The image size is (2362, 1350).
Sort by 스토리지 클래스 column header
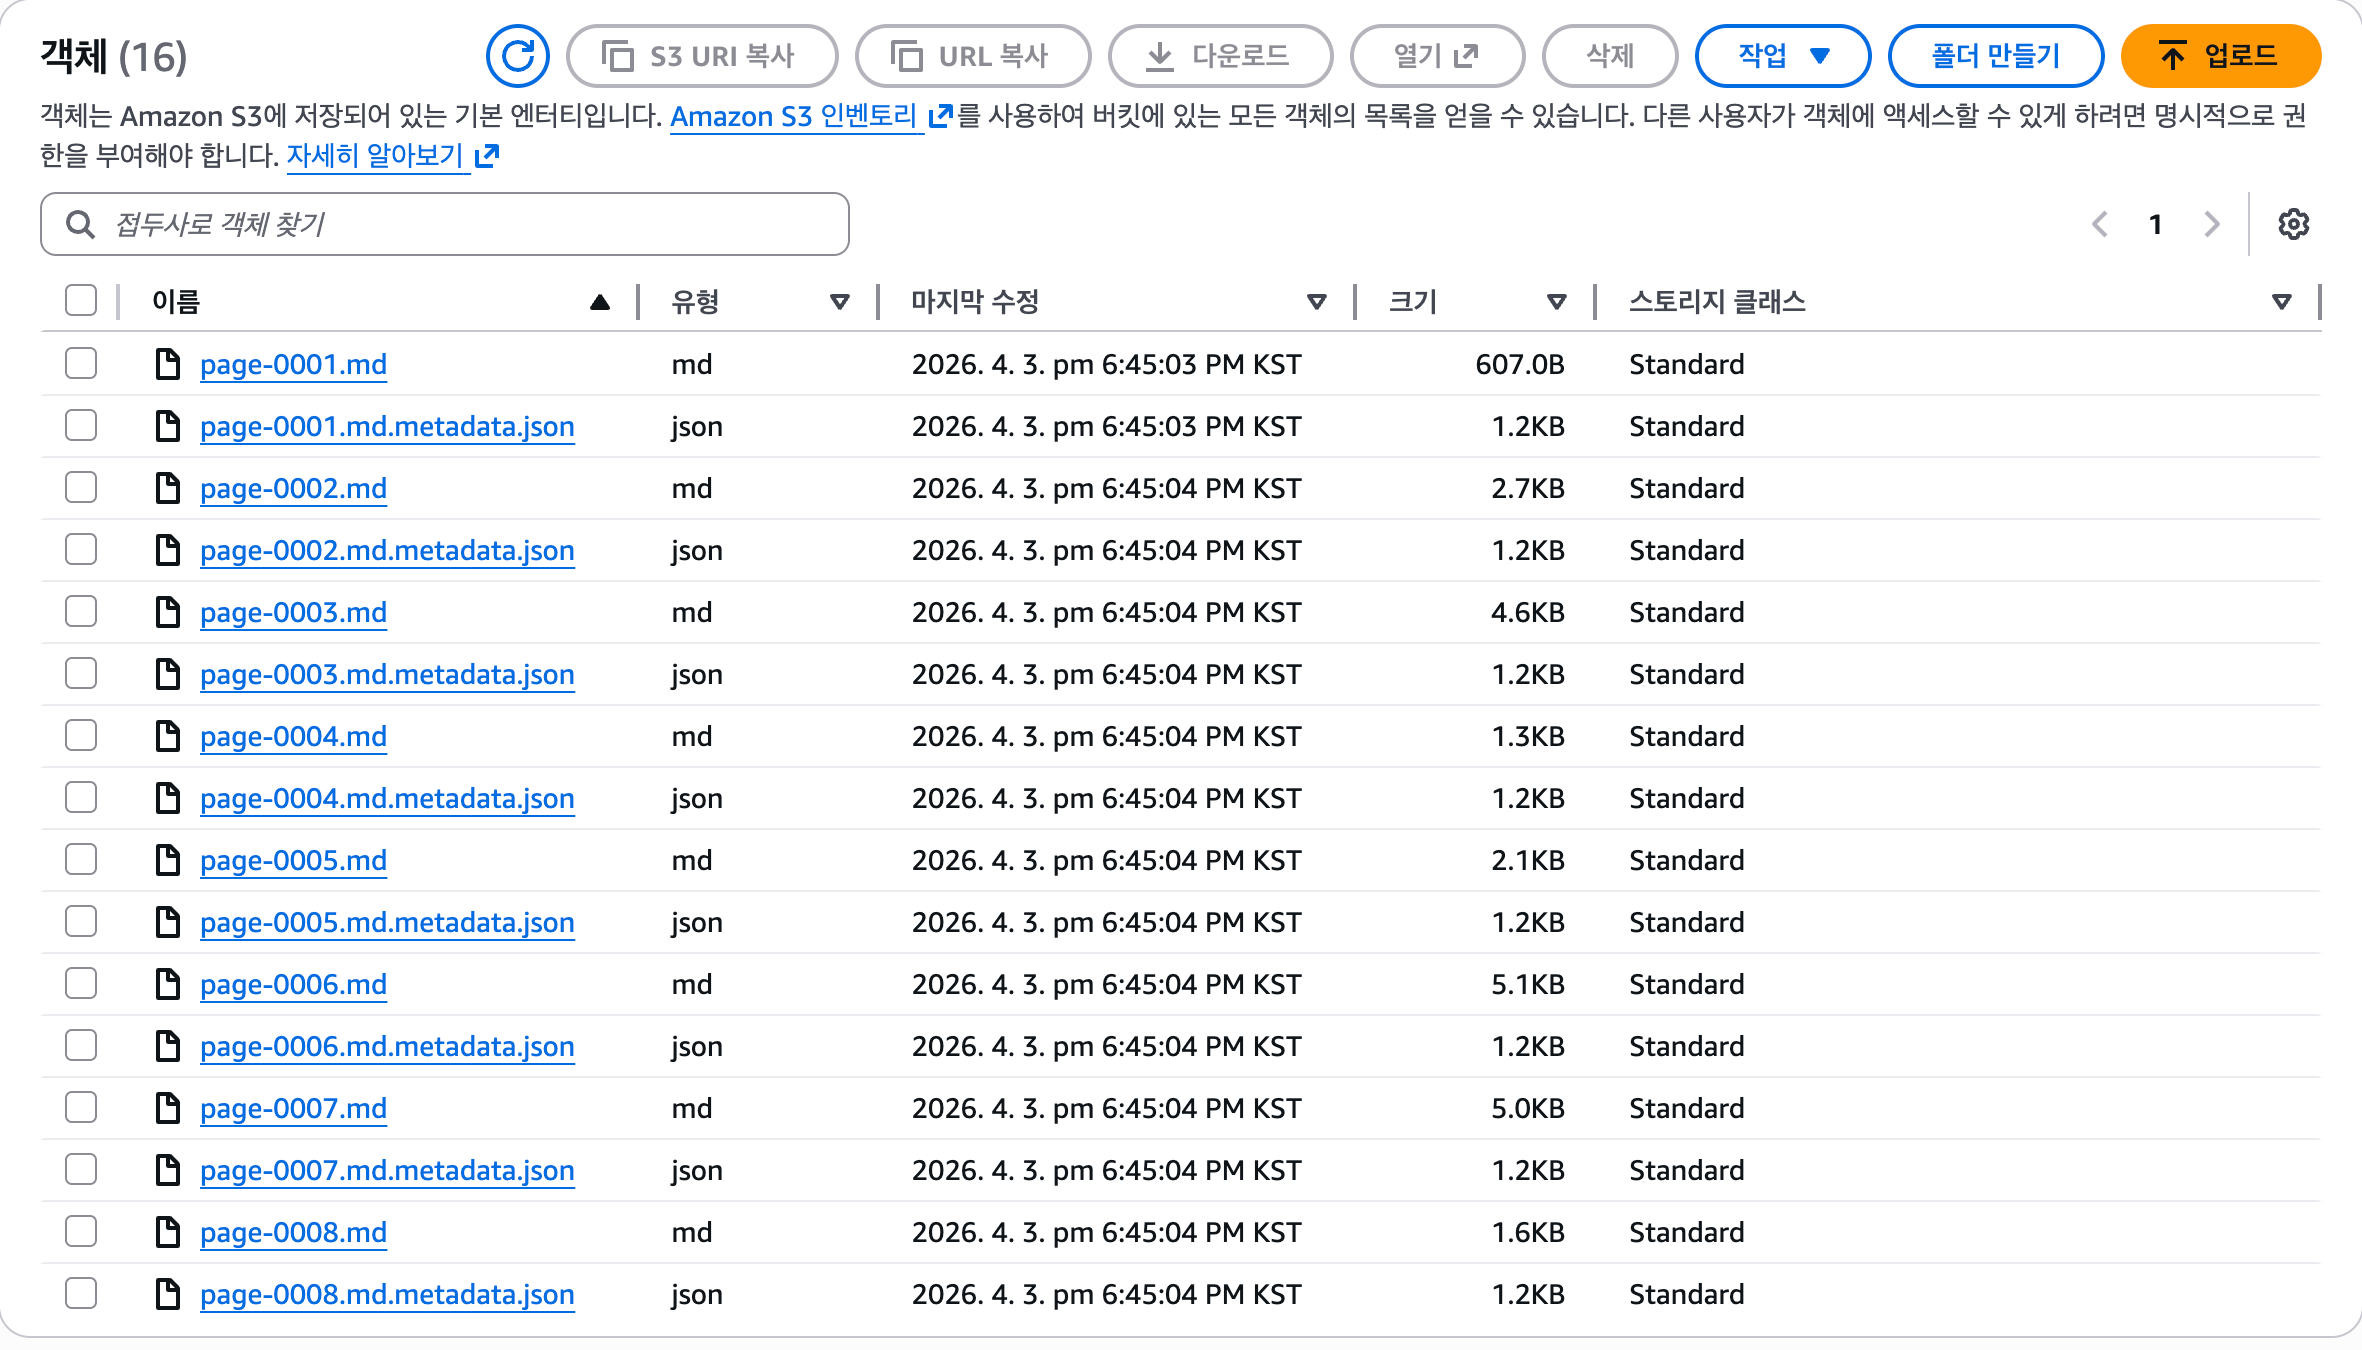[1716, 301]
